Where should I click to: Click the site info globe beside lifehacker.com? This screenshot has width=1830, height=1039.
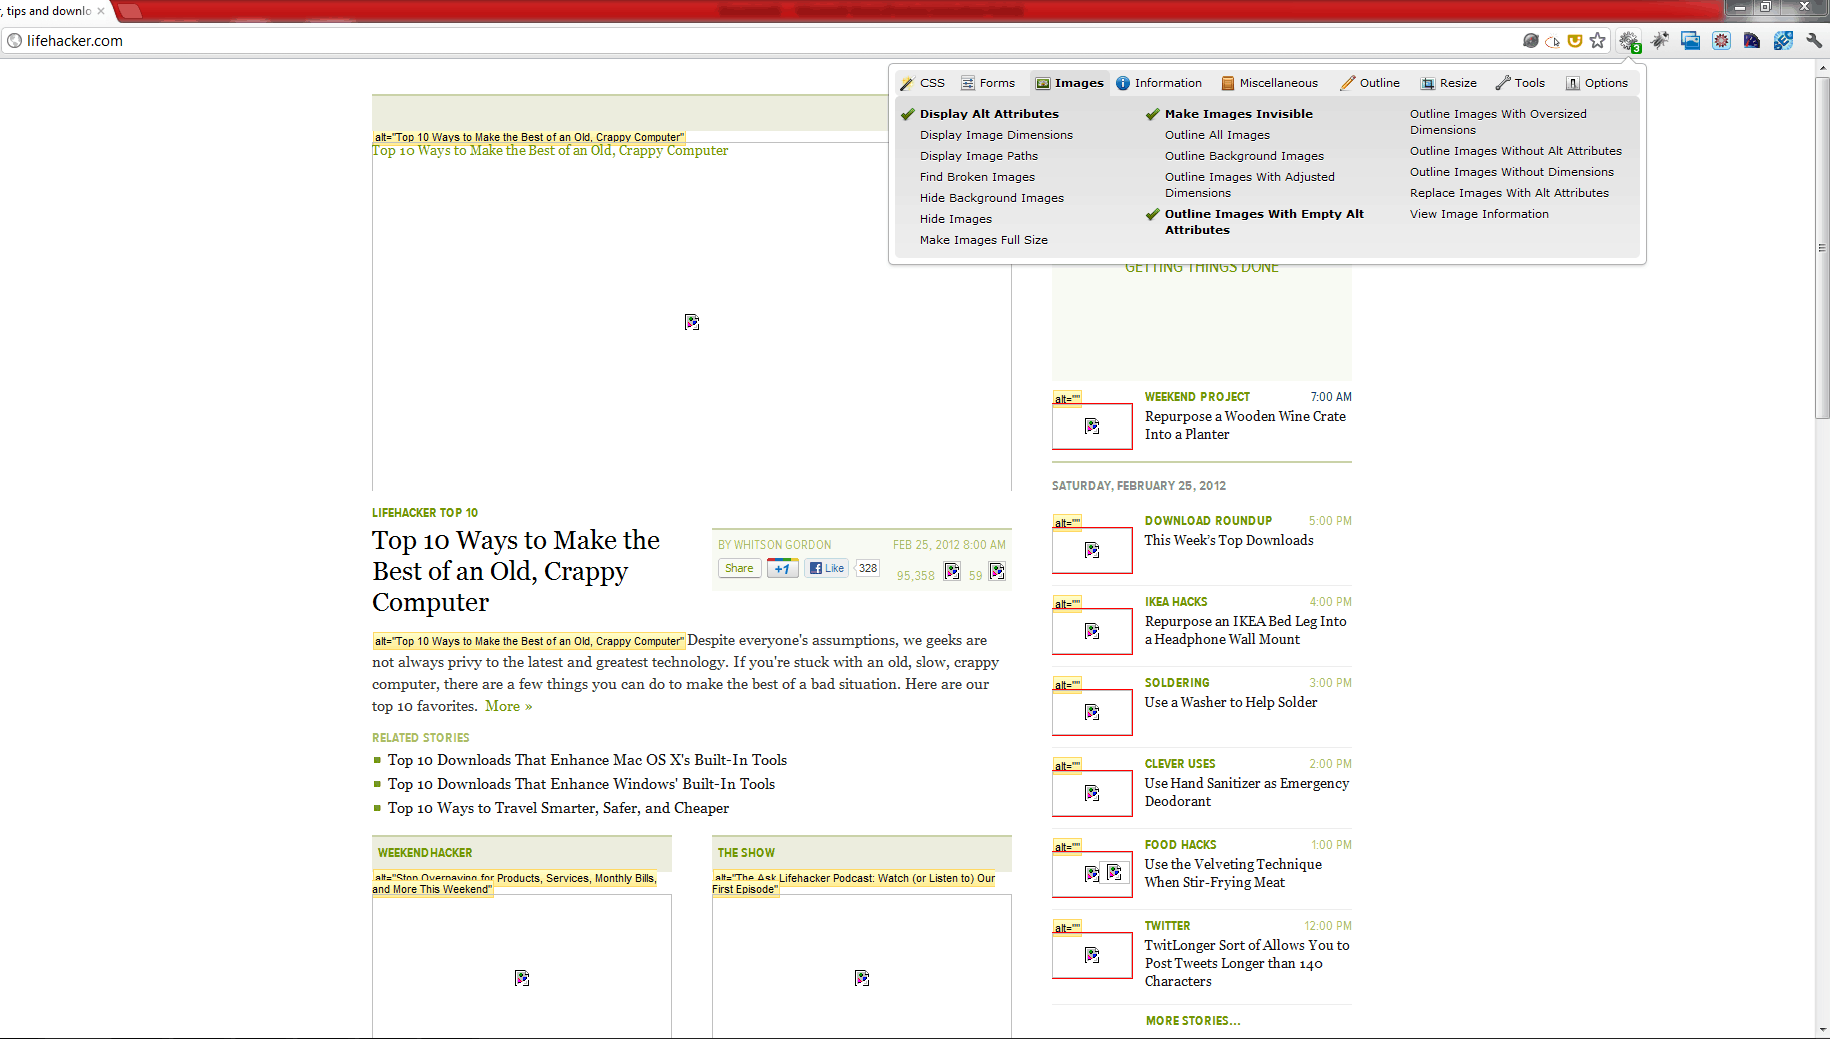pyautogui.click(x=14, y=41)
